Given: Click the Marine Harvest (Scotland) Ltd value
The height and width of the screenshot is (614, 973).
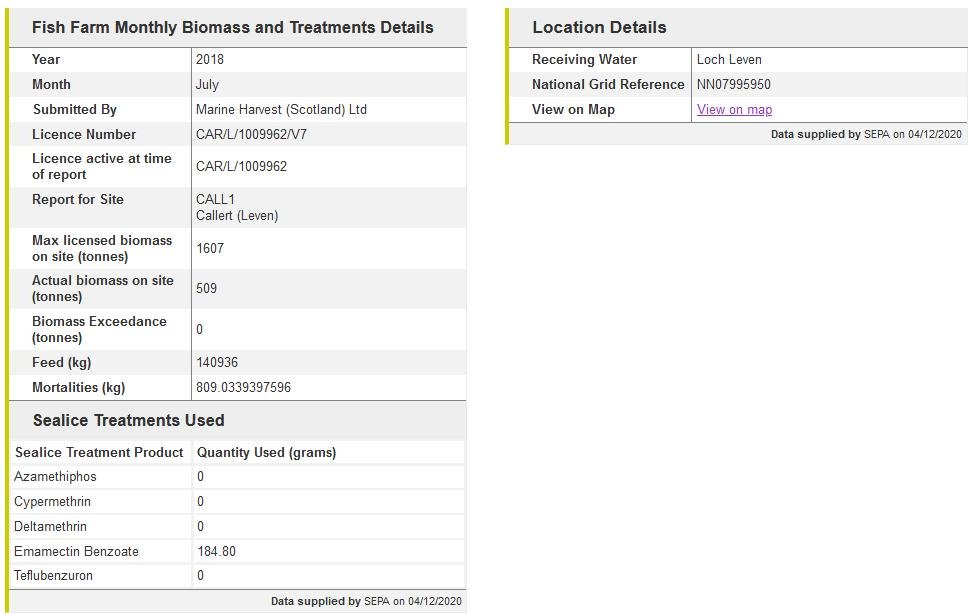Looking at the screenshot, I should (281, 110).
